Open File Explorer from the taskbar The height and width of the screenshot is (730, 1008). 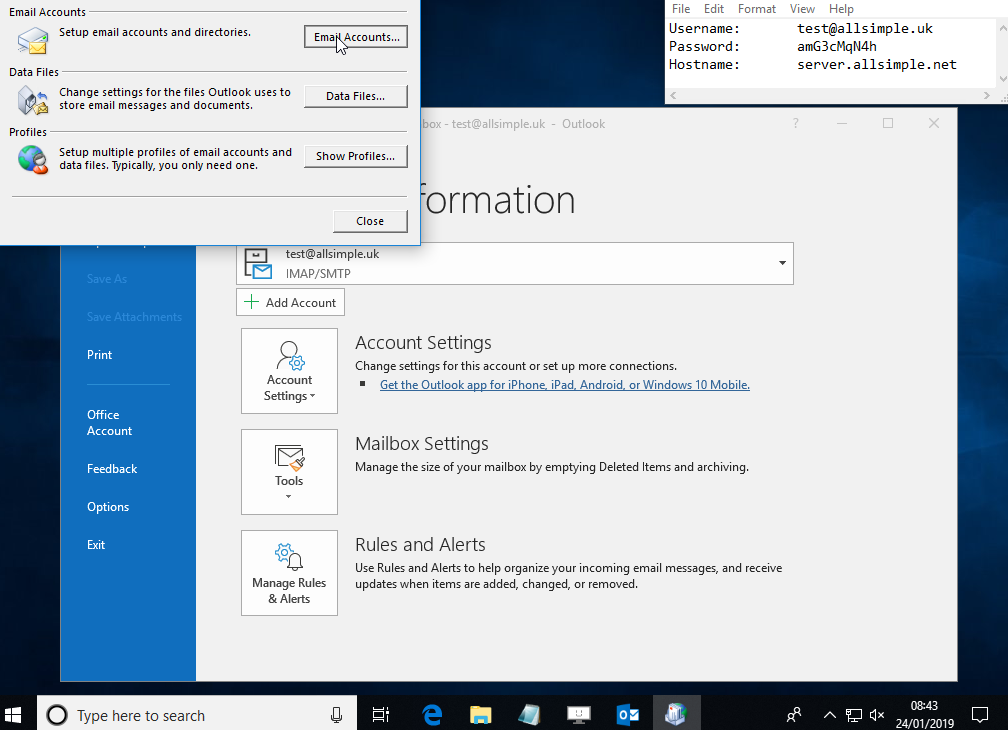click(x=481, y=714)
